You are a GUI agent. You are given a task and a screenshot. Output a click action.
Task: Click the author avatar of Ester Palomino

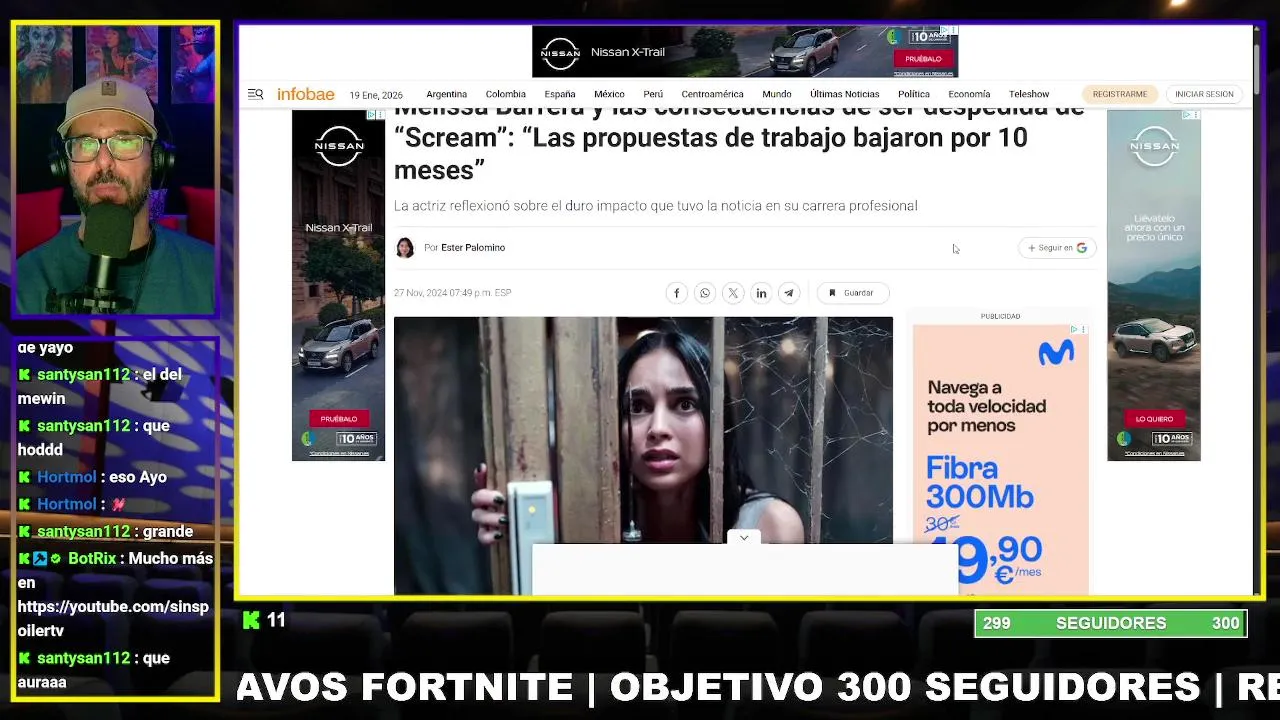point(405,248)
